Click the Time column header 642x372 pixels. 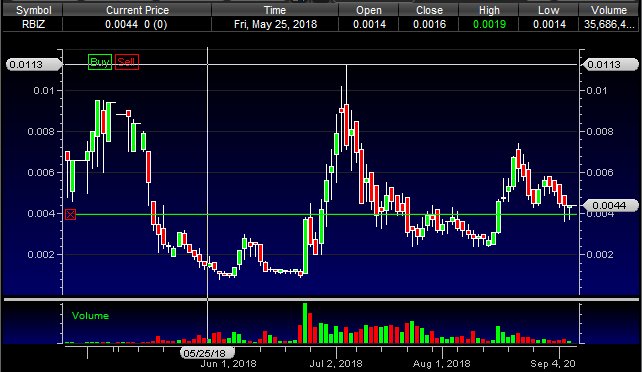pyautogui.click(x=275, y=10)
